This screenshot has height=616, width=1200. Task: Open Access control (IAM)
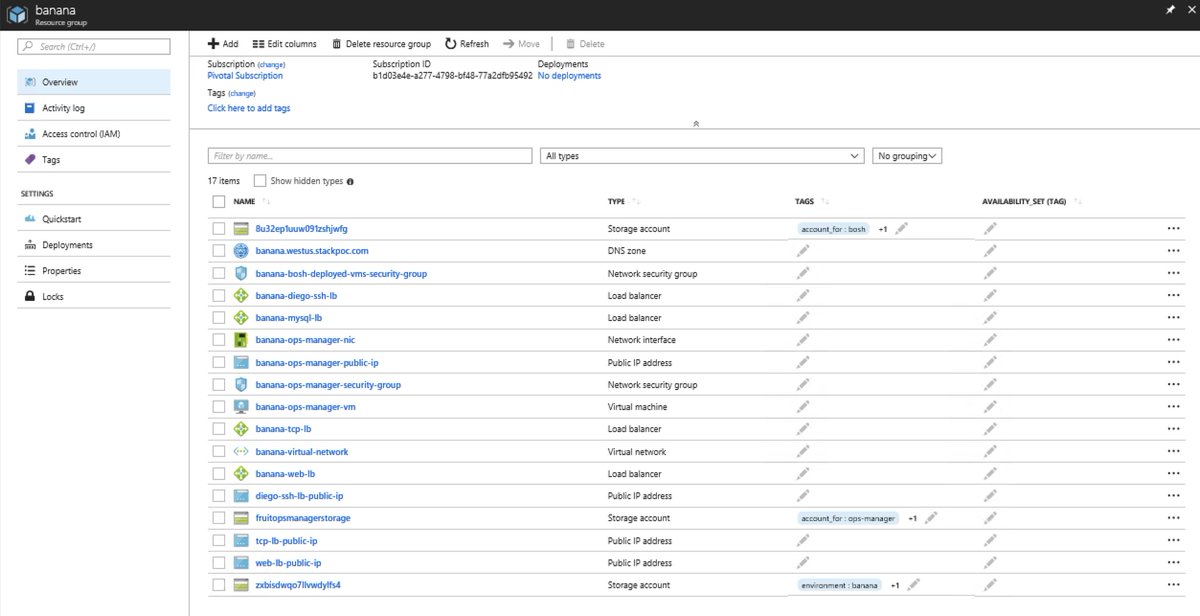(94, 134)
